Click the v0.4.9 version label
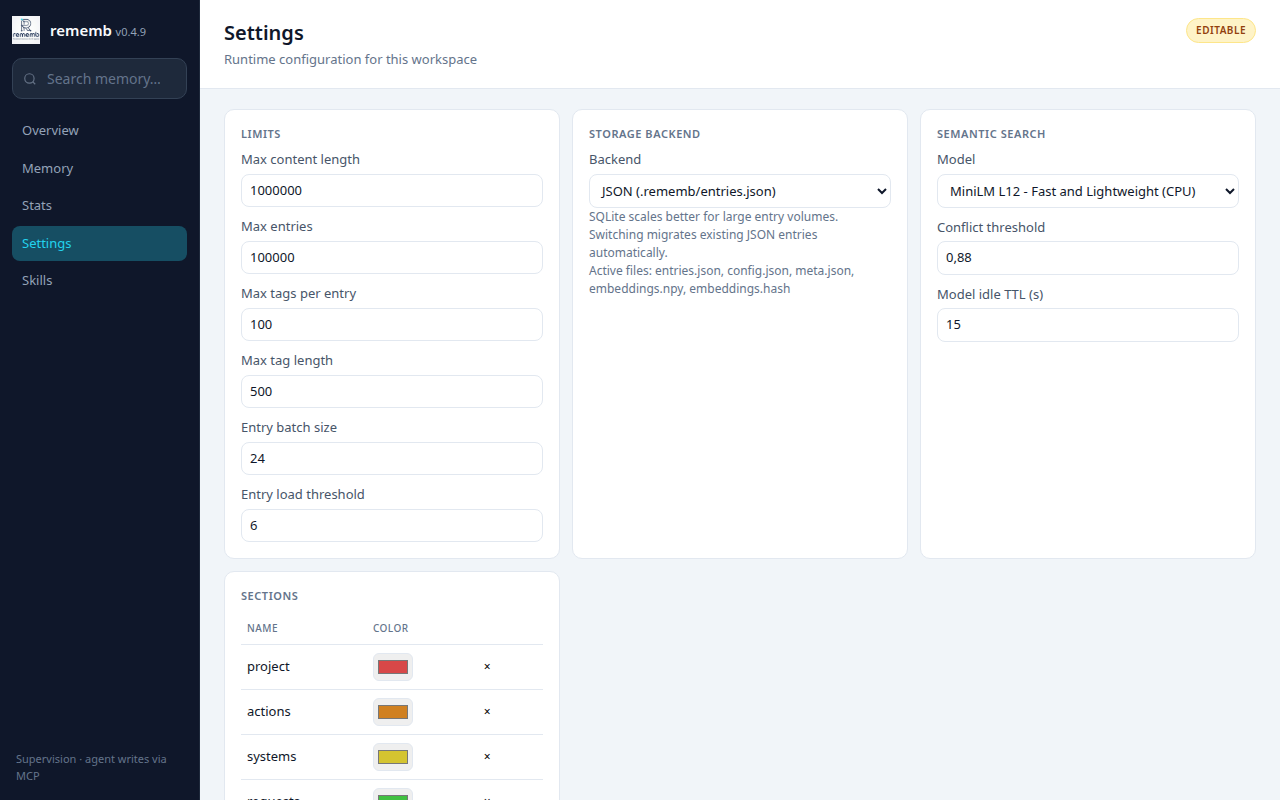This screenshot has width=1280, height=800. (131, 32)
